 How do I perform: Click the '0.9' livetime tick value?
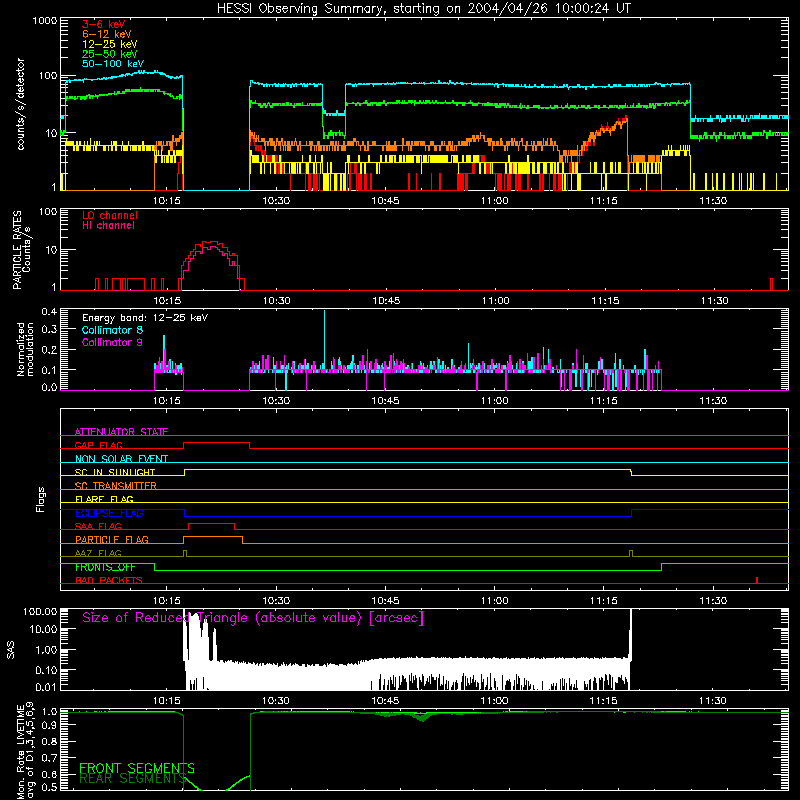(x=49, y=724)
